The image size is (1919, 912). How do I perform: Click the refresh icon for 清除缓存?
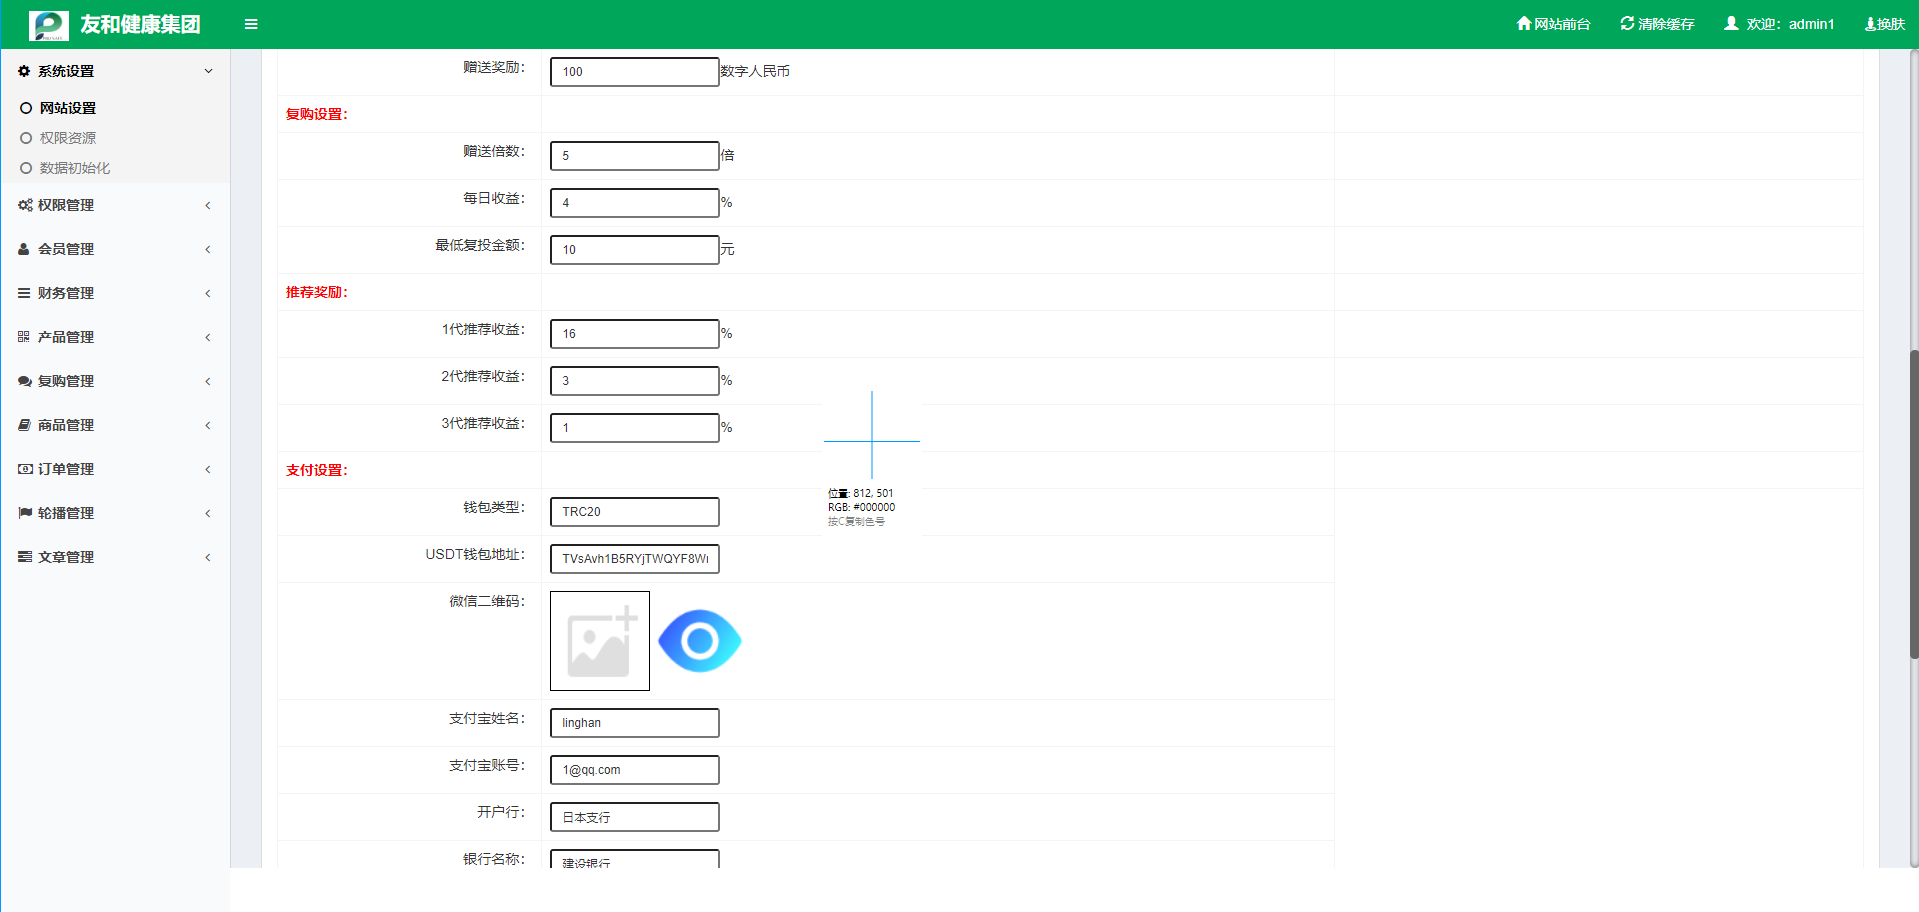[1627, 24]
